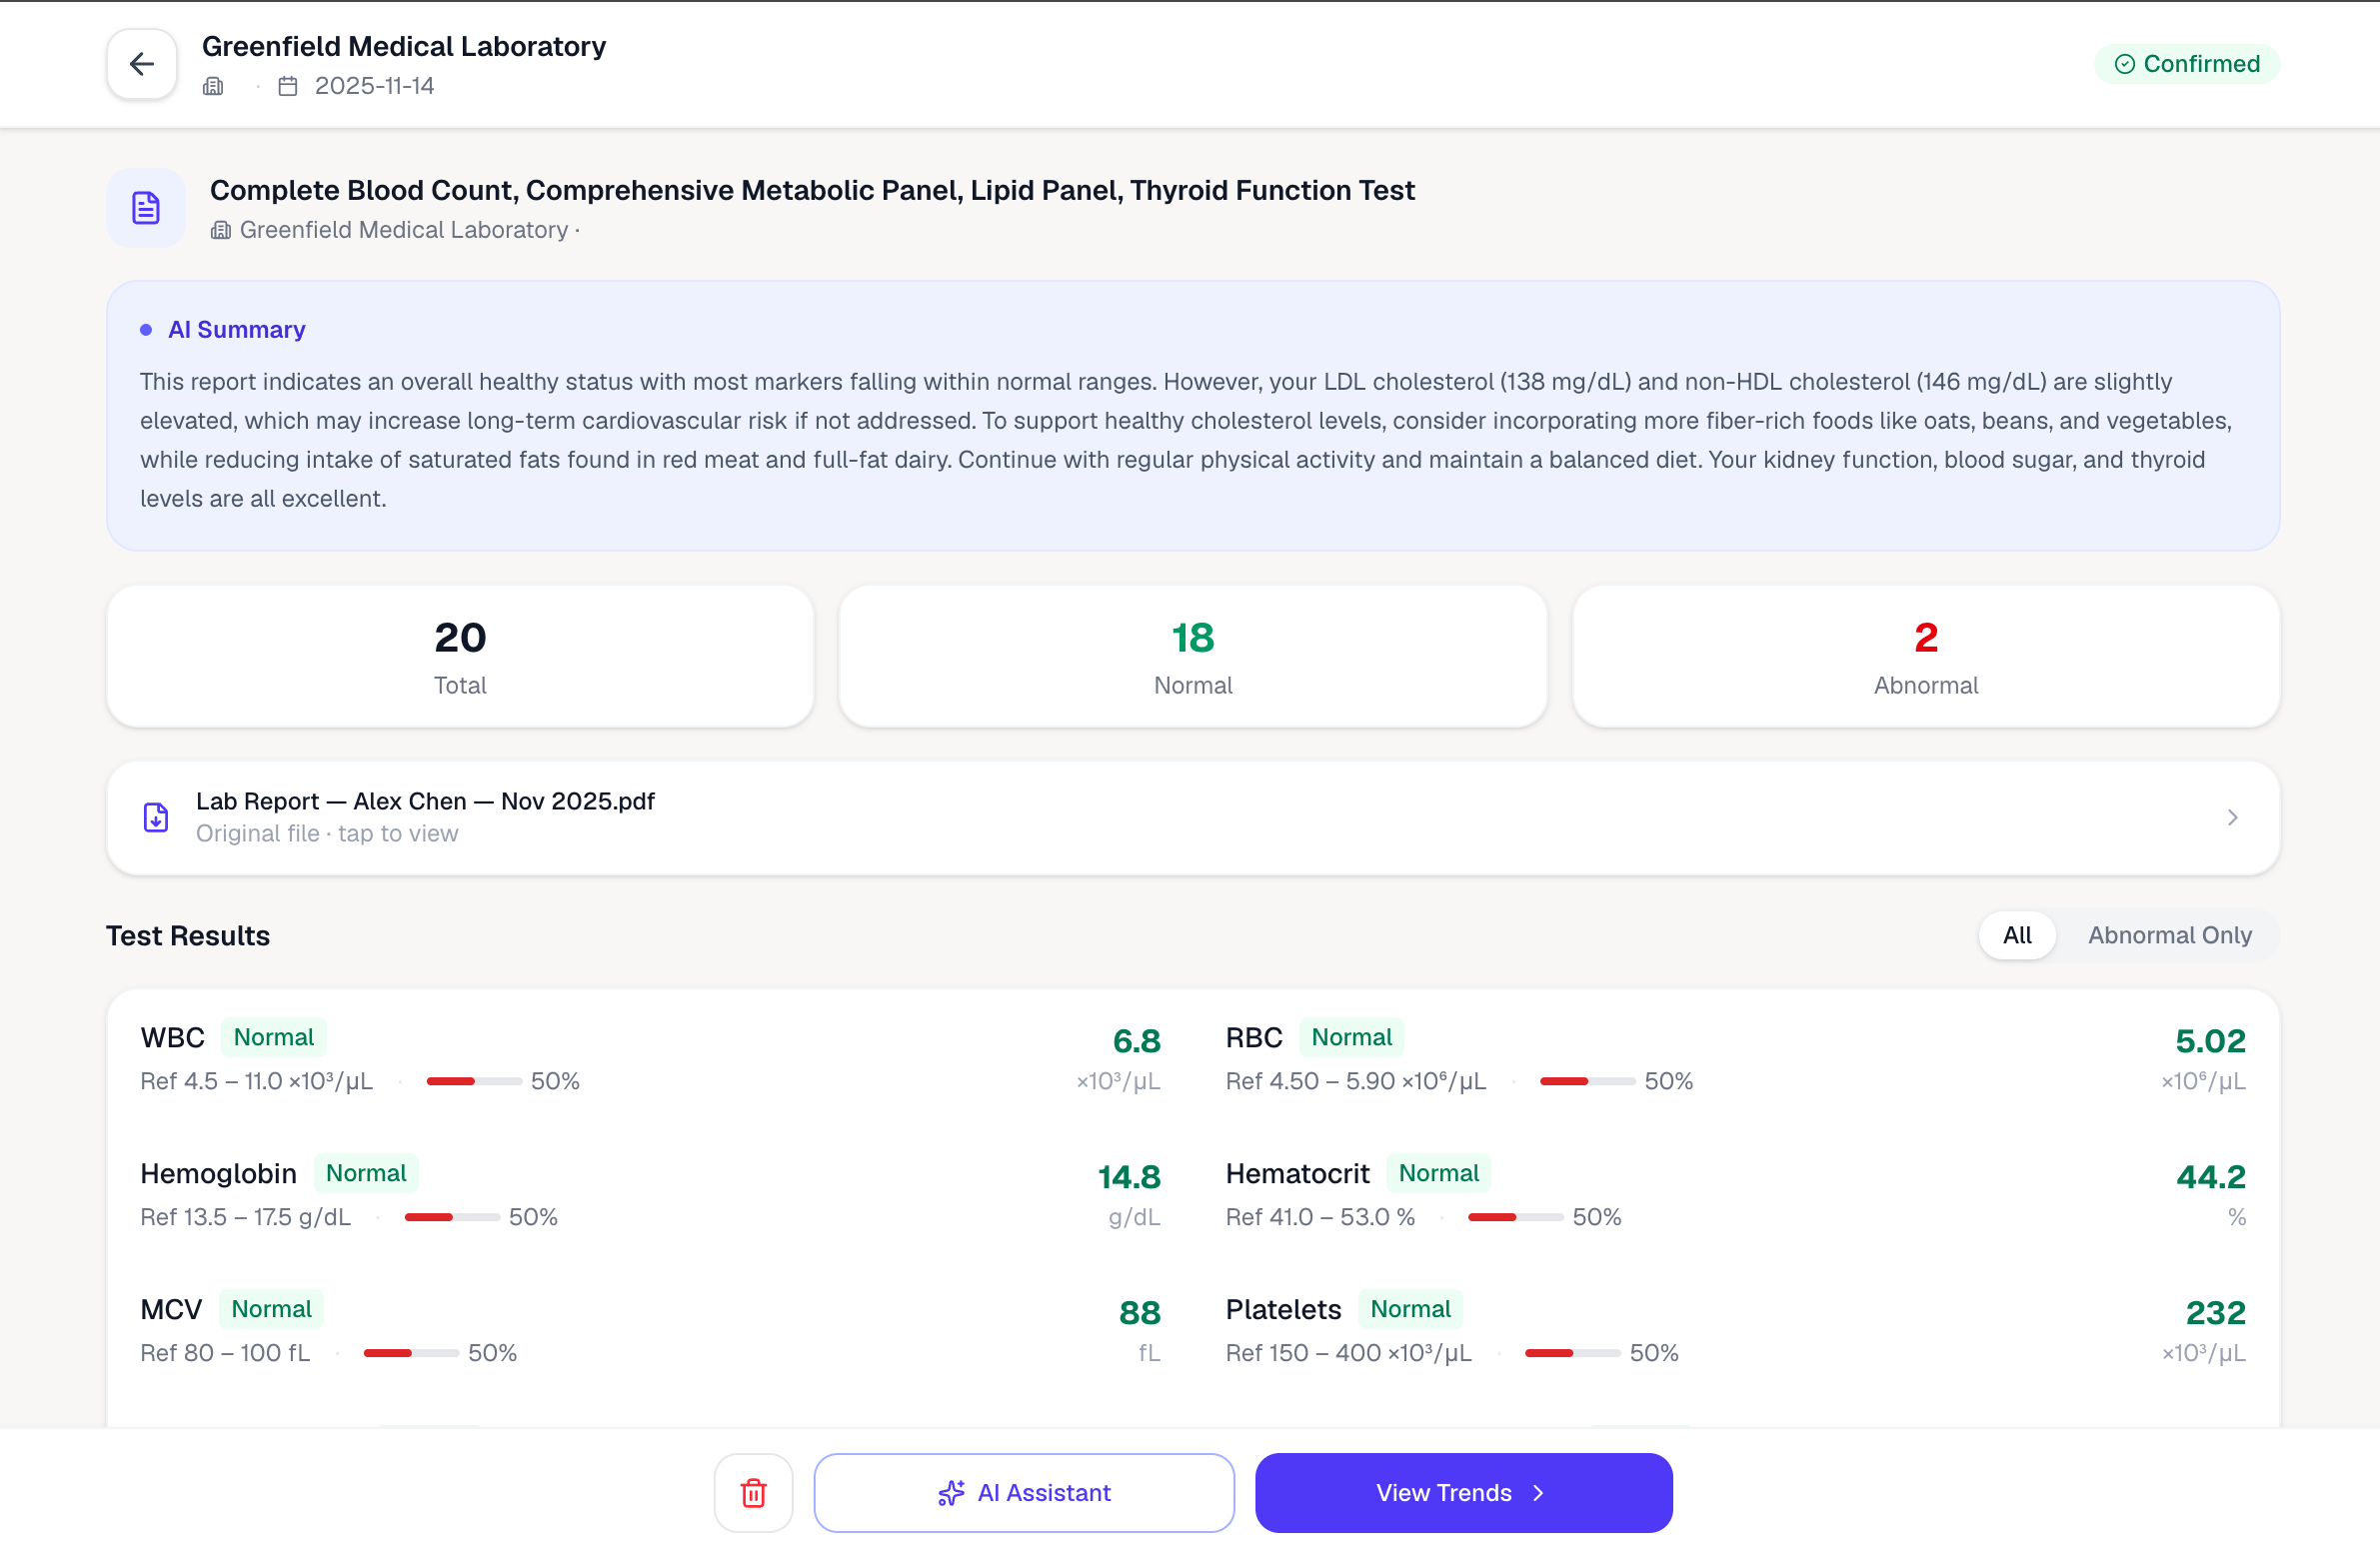Click the Hemoglobin 50% range bar
Viewport: 2380px width, 1557px height.
point(452,1217)
